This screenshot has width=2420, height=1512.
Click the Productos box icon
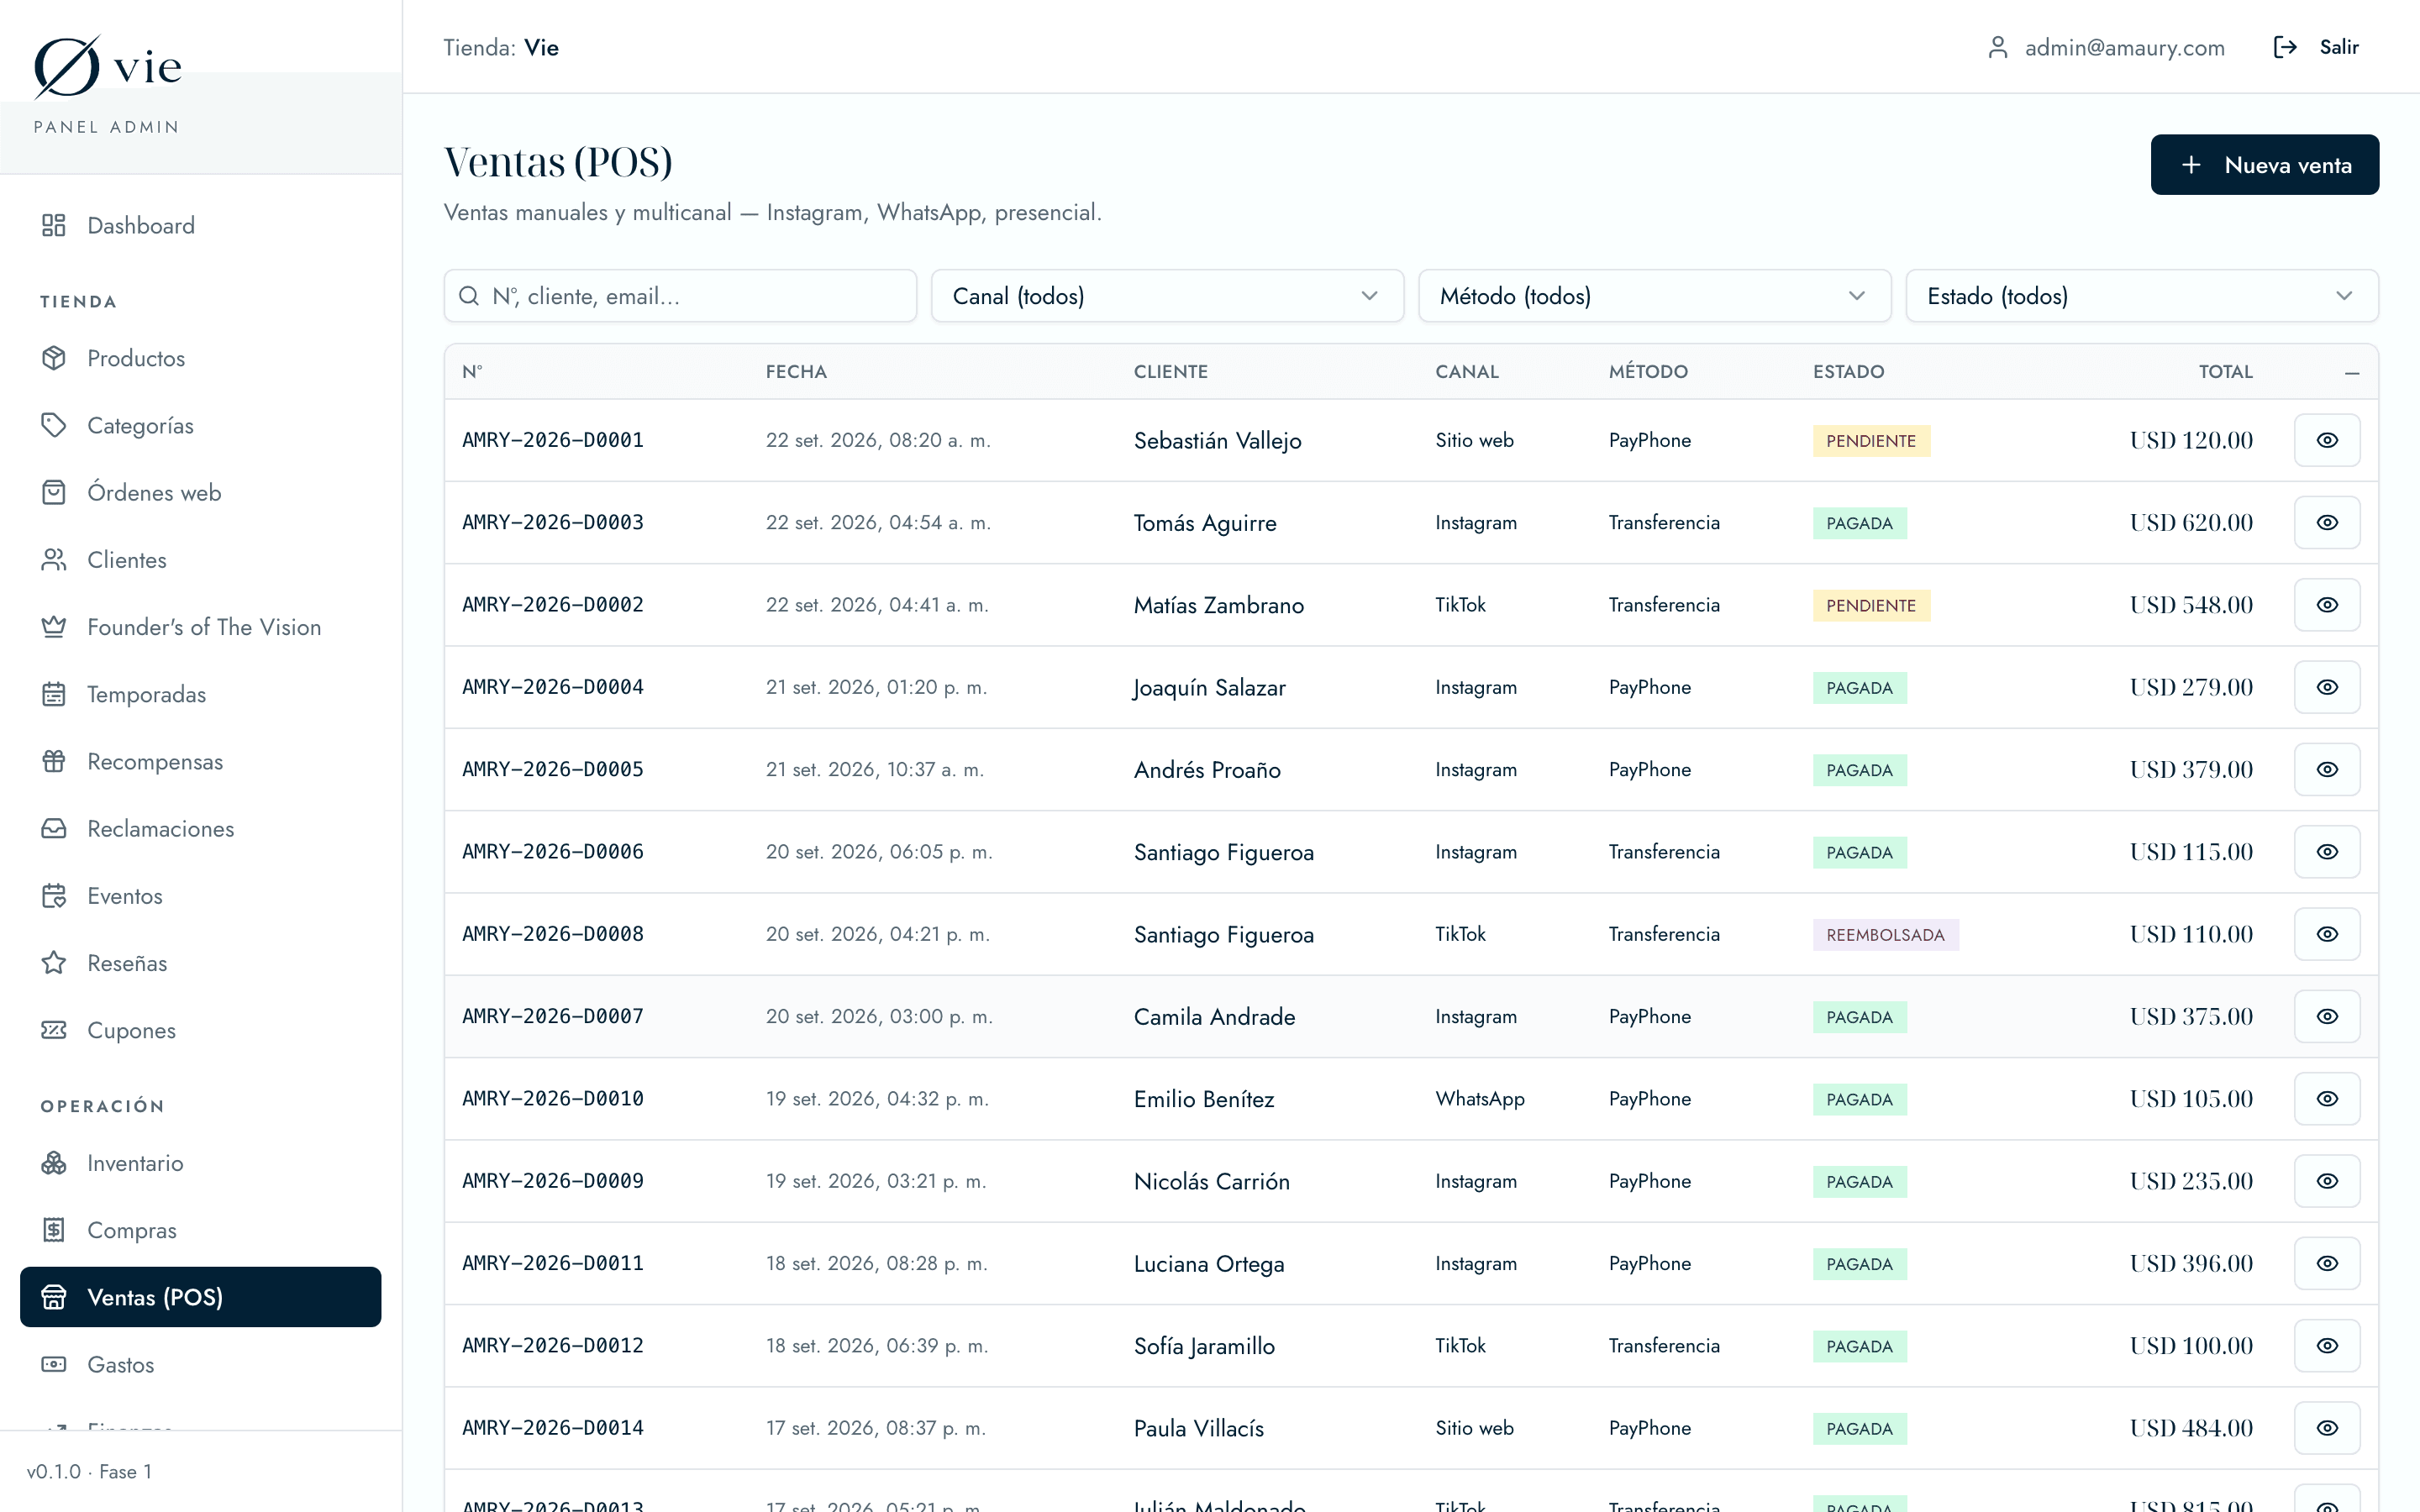54,358
